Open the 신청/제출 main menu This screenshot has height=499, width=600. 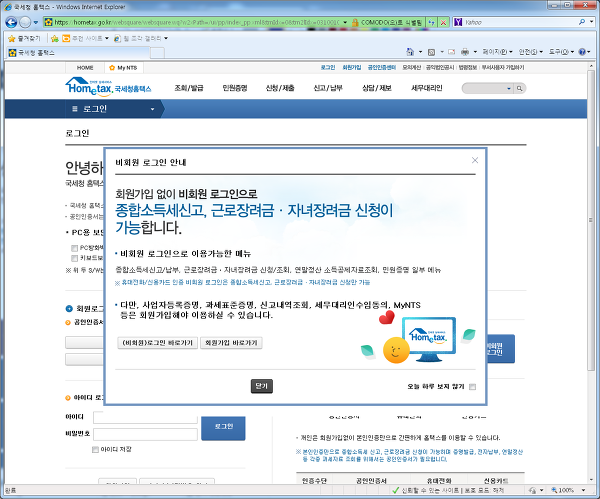tap(280, 88)
